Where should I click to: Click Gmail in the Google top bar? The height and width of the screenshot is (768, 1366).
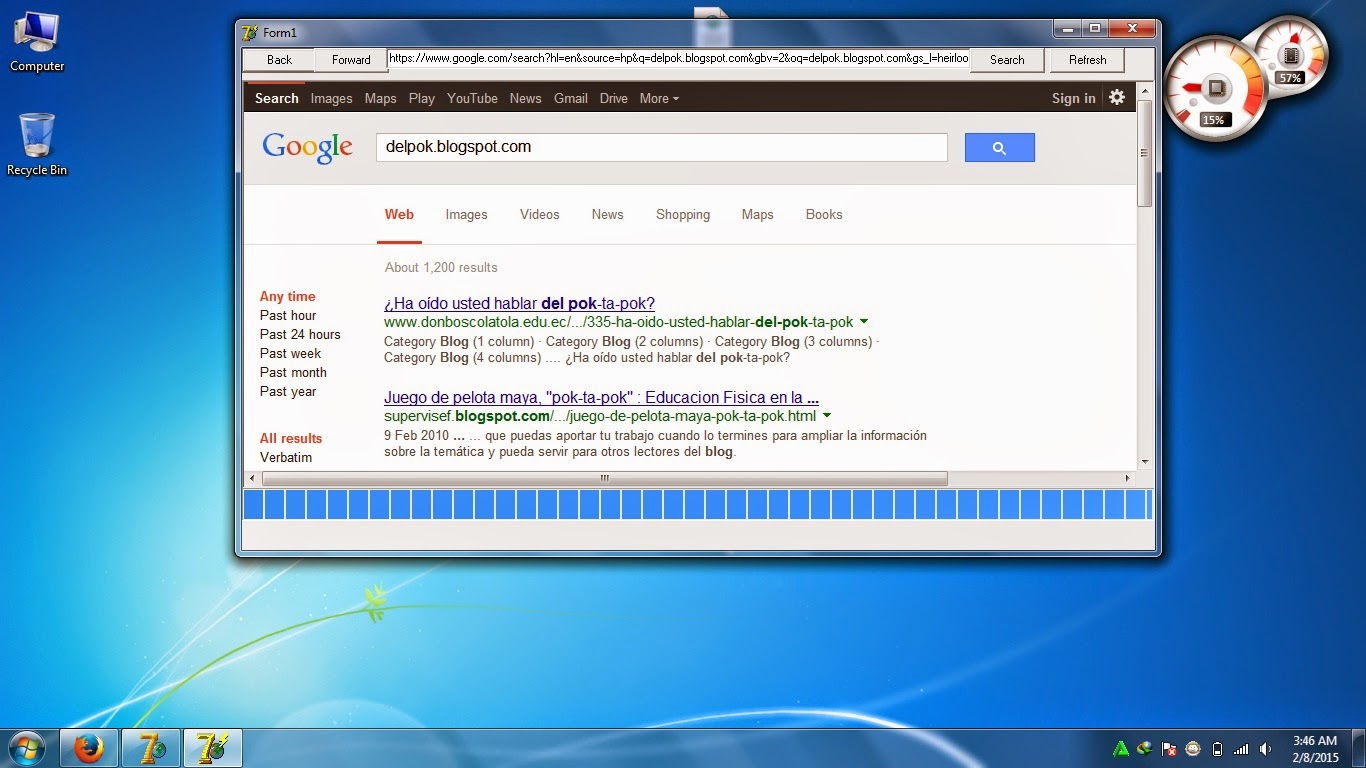pos(570,98)
